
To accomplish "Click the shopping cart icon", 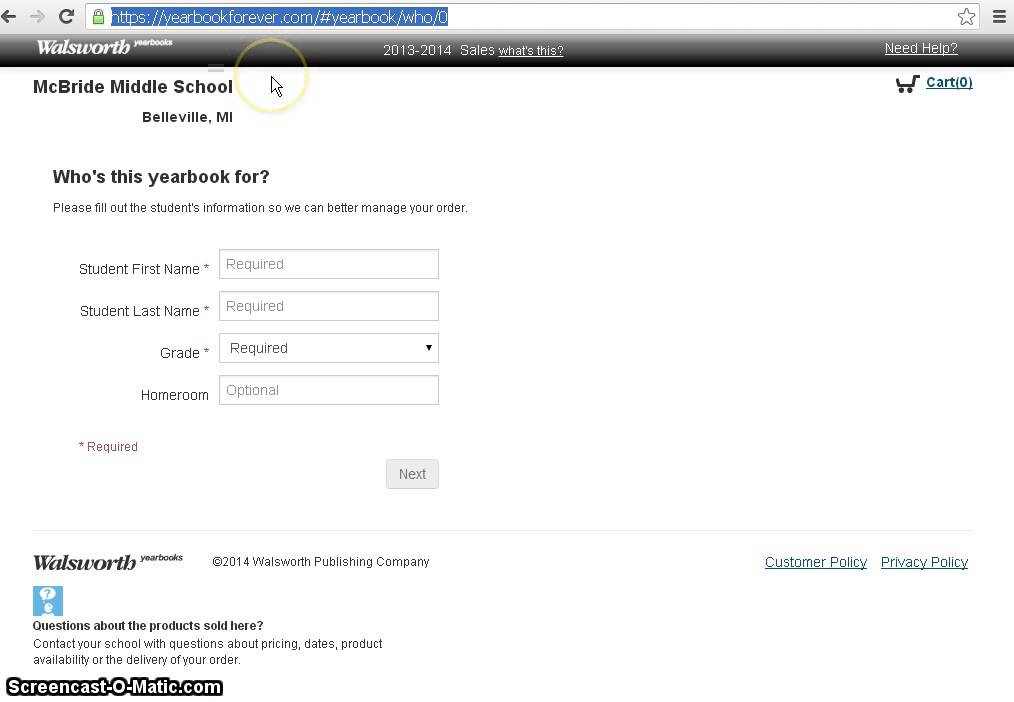I will 907,84.
